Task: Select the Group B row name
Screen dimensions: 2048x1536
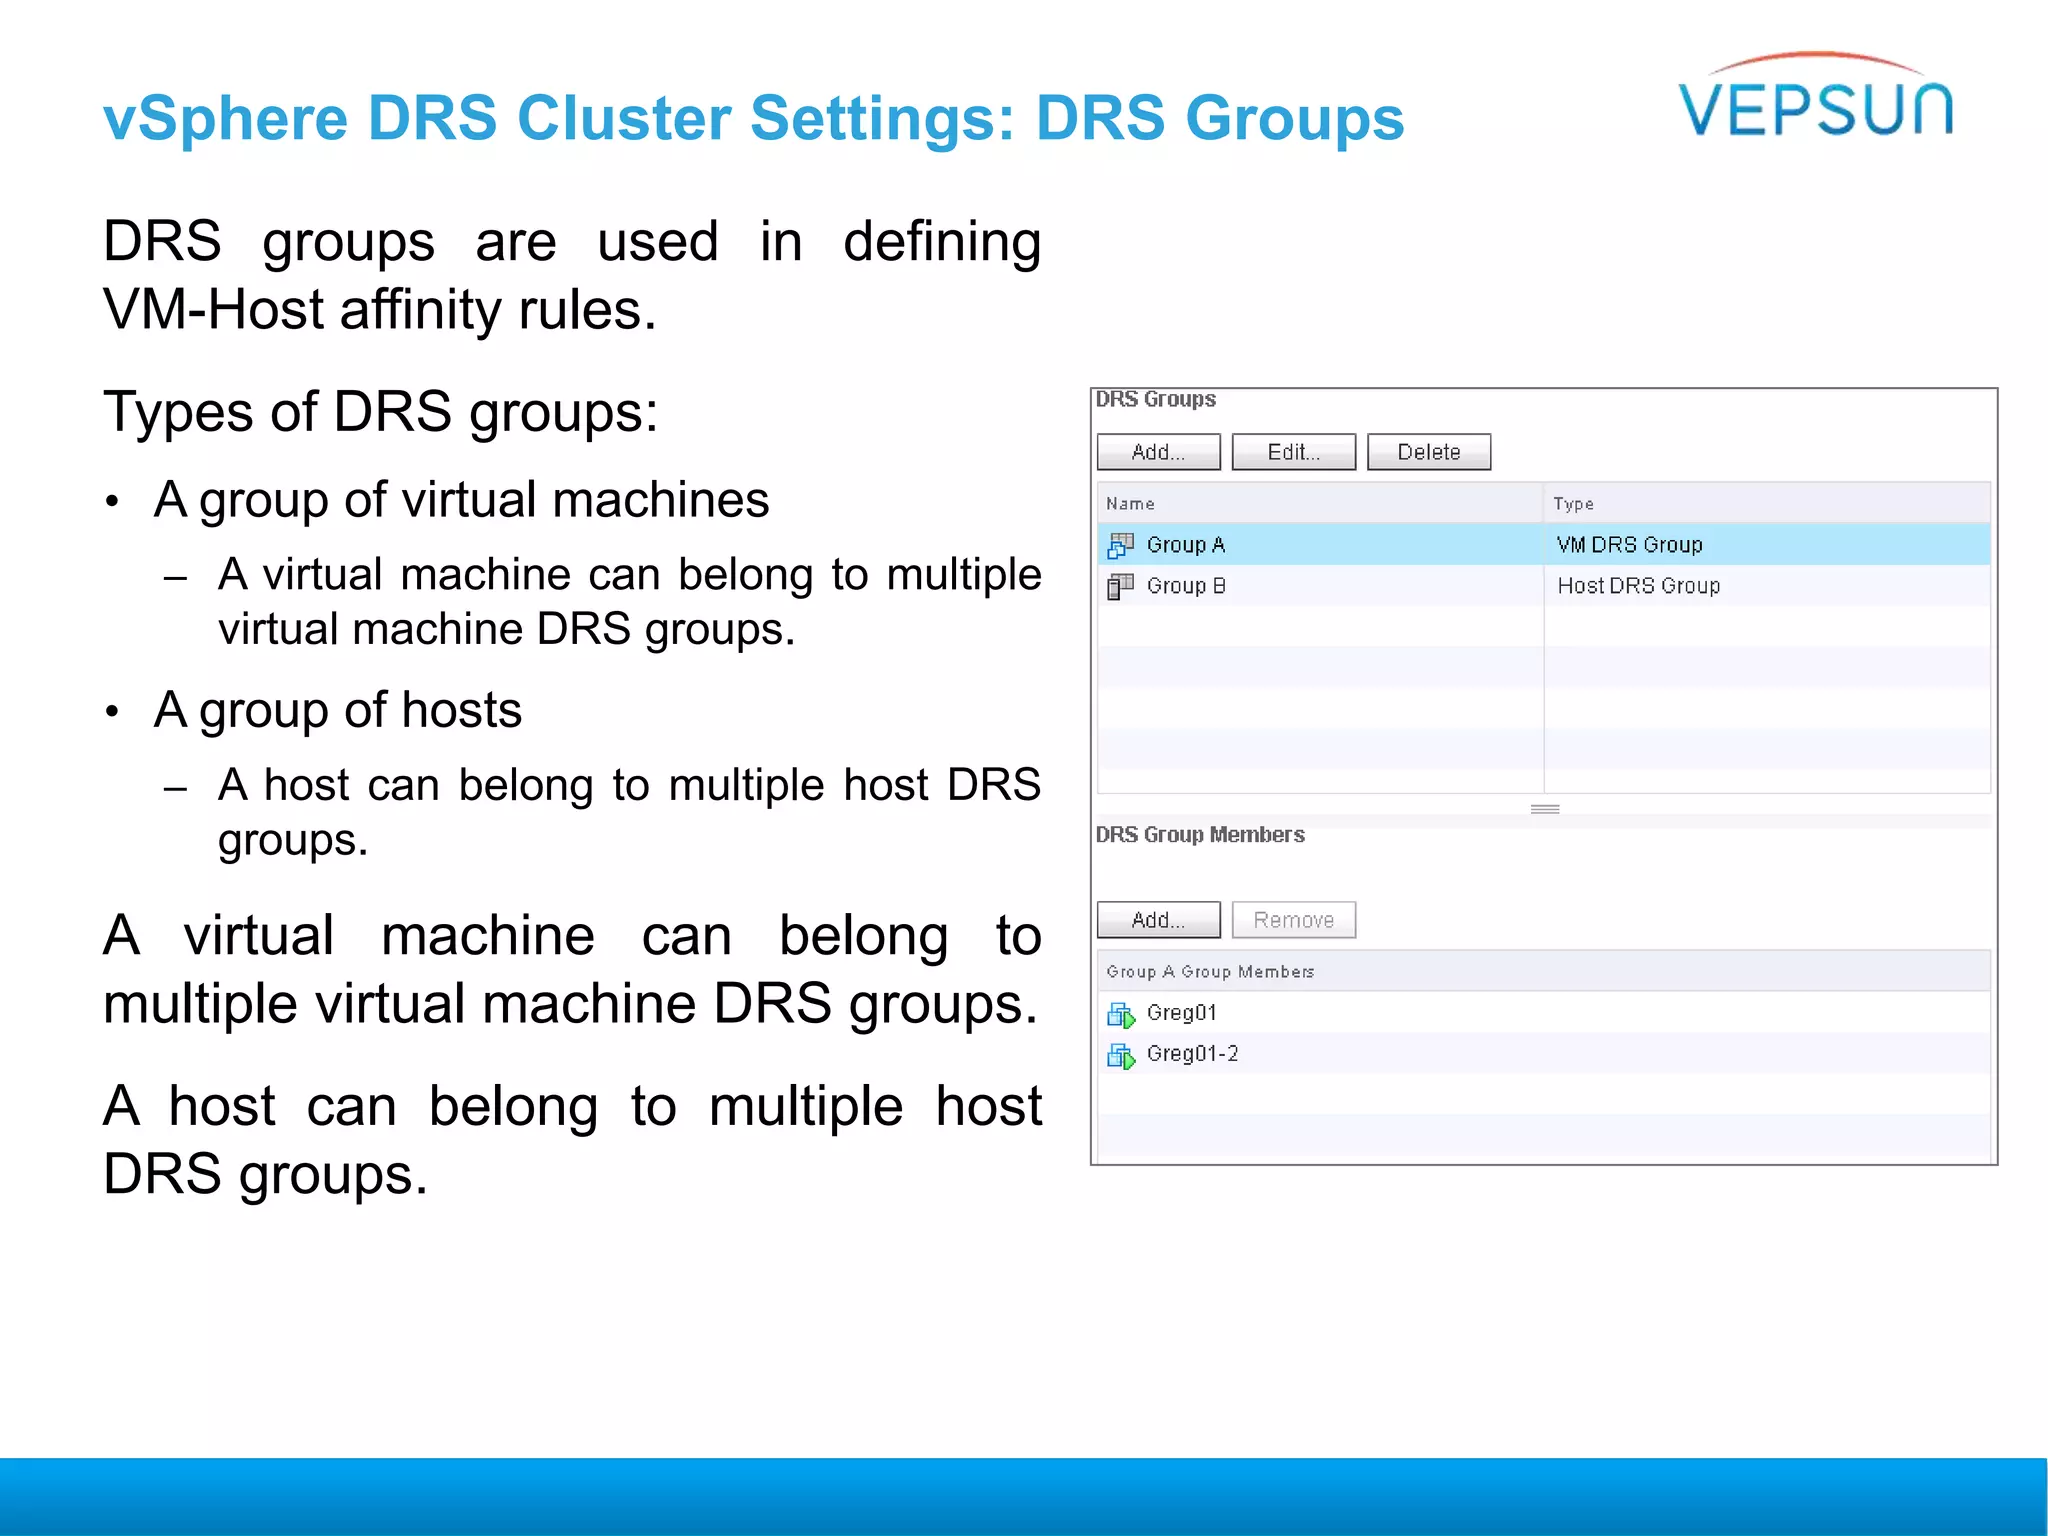Action: pos(1185,586)
